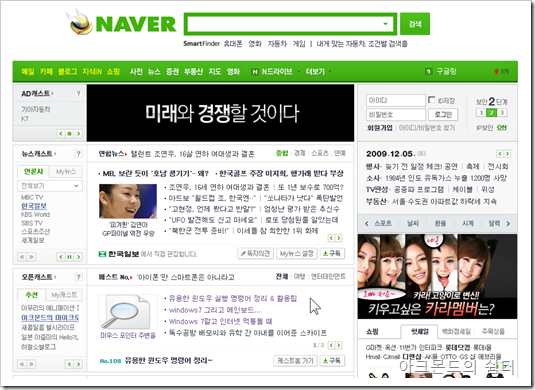The image size is (535, 390).
Task: Click into the 아이디 input field
Action: coord(396,100)
